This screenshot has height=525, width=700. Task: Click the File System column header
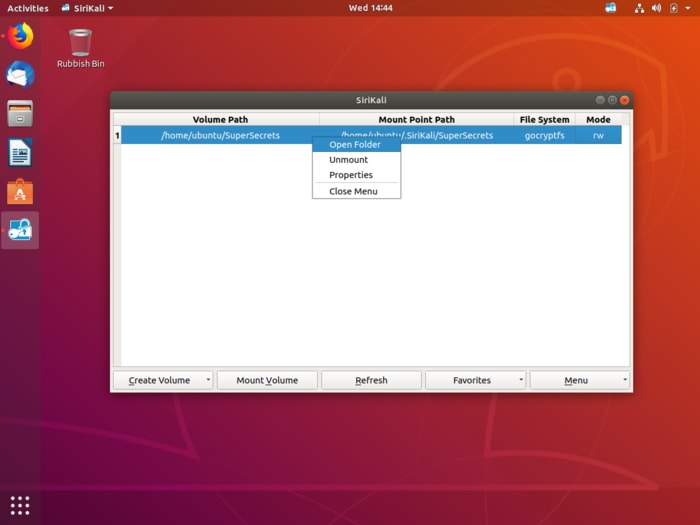pyautogui.click(x=544, y=120)
